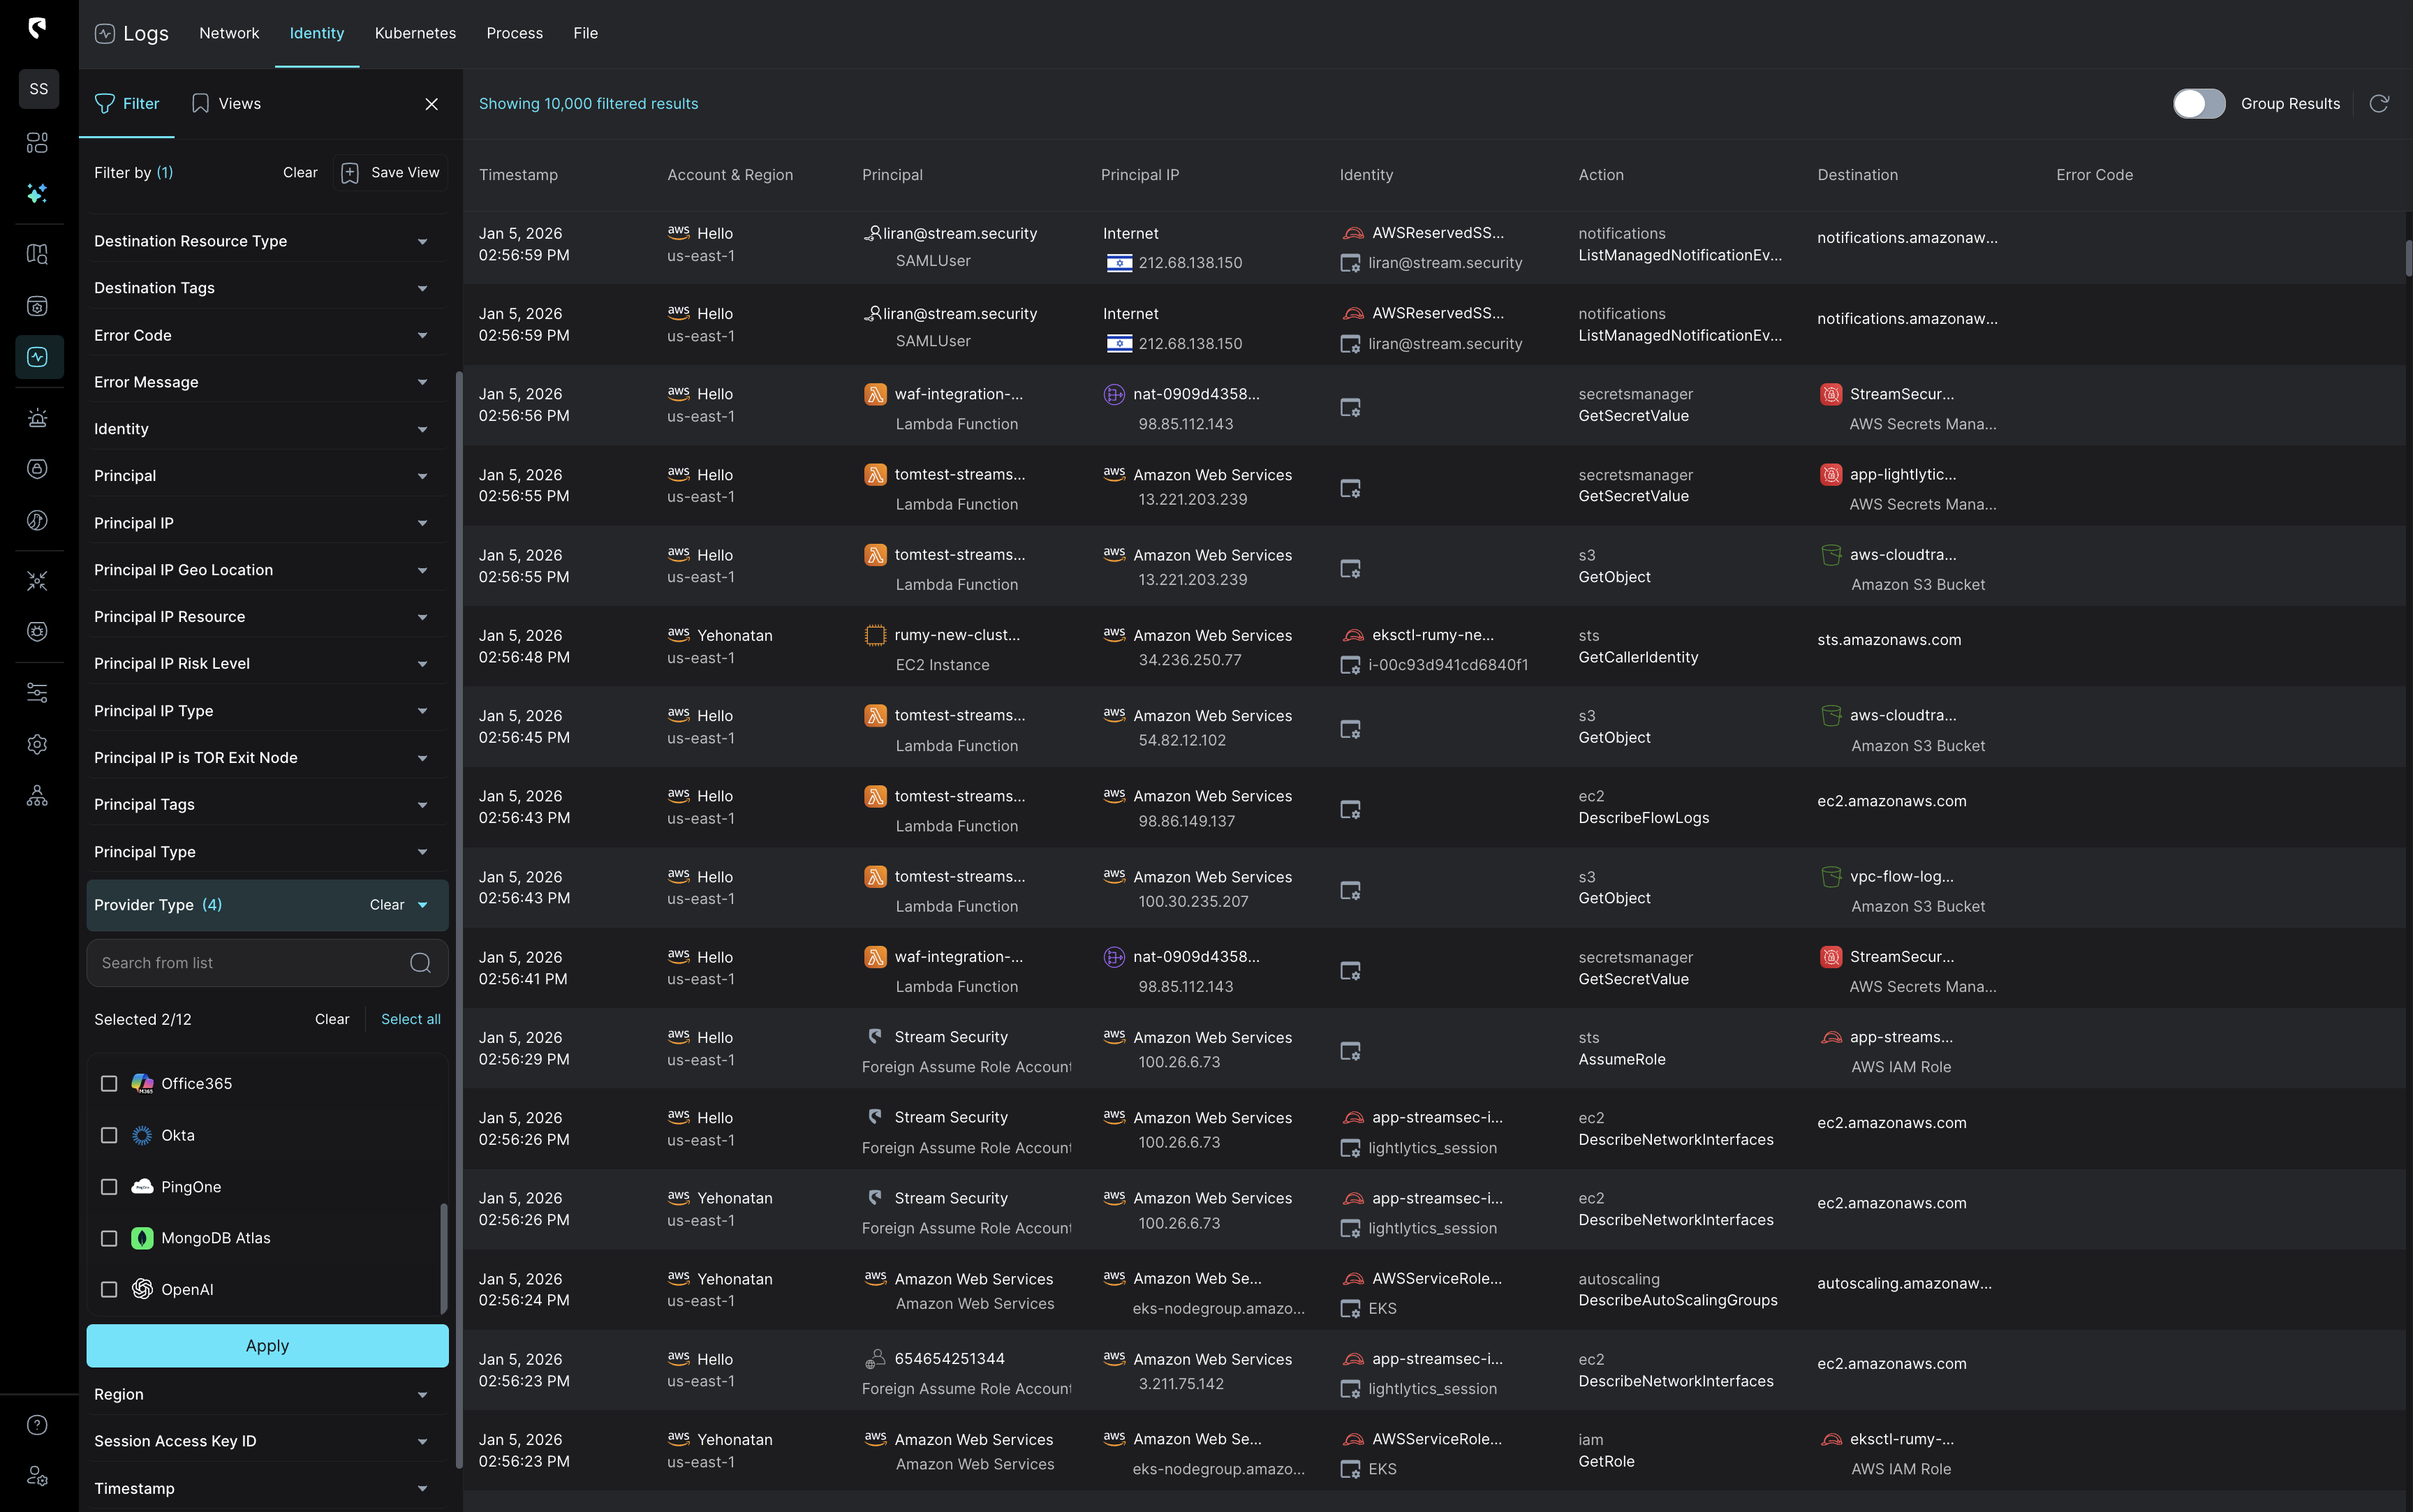Click Select all for provider types

click(410, 1019)
